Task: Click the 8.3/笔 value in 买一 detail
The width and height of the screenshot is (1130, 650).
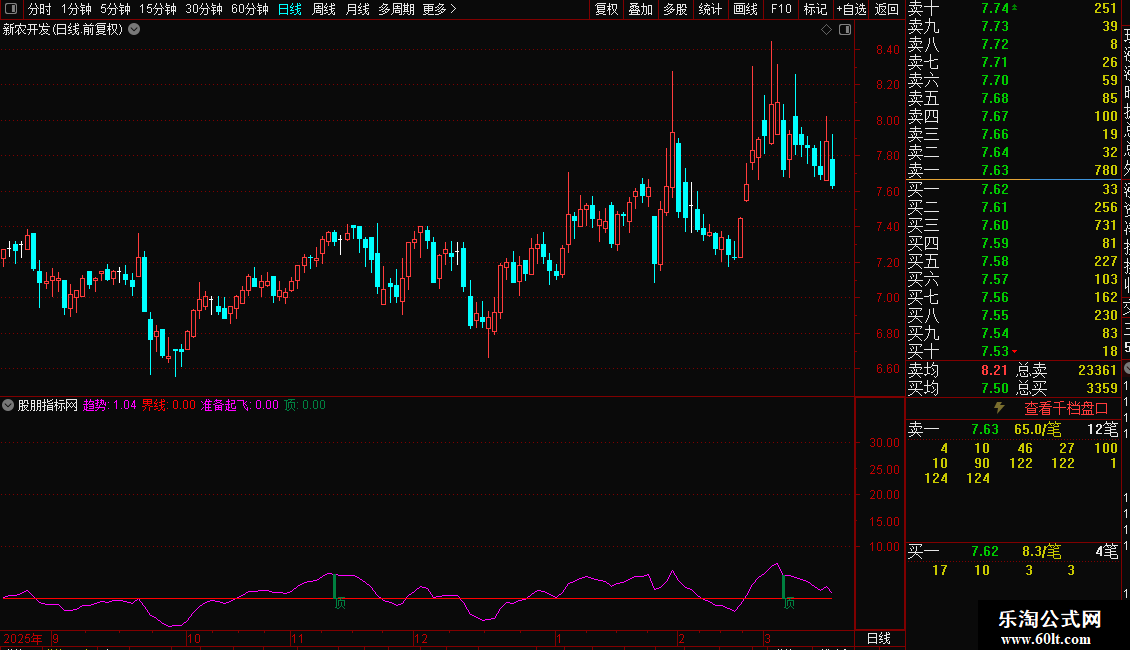Action: (x=1041, y=551)
